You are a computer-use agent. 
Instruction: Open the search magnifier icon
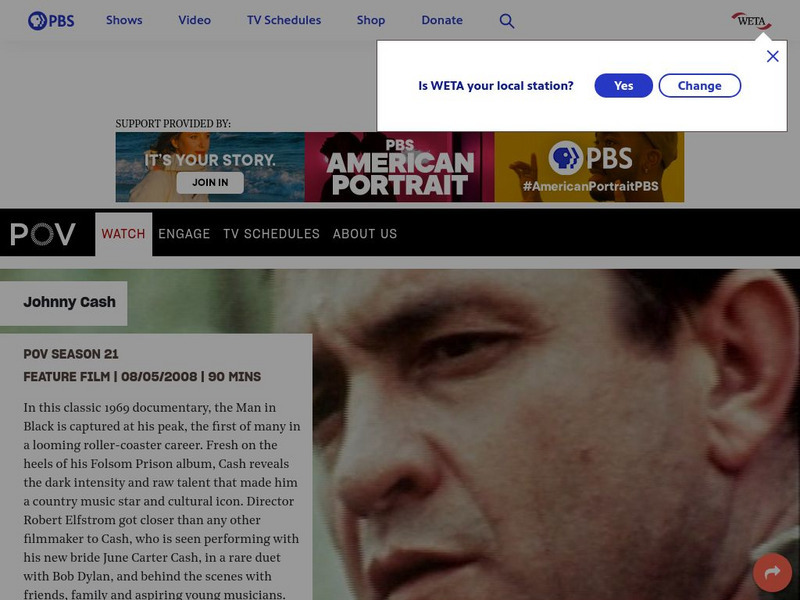click(x=507, y=21)
